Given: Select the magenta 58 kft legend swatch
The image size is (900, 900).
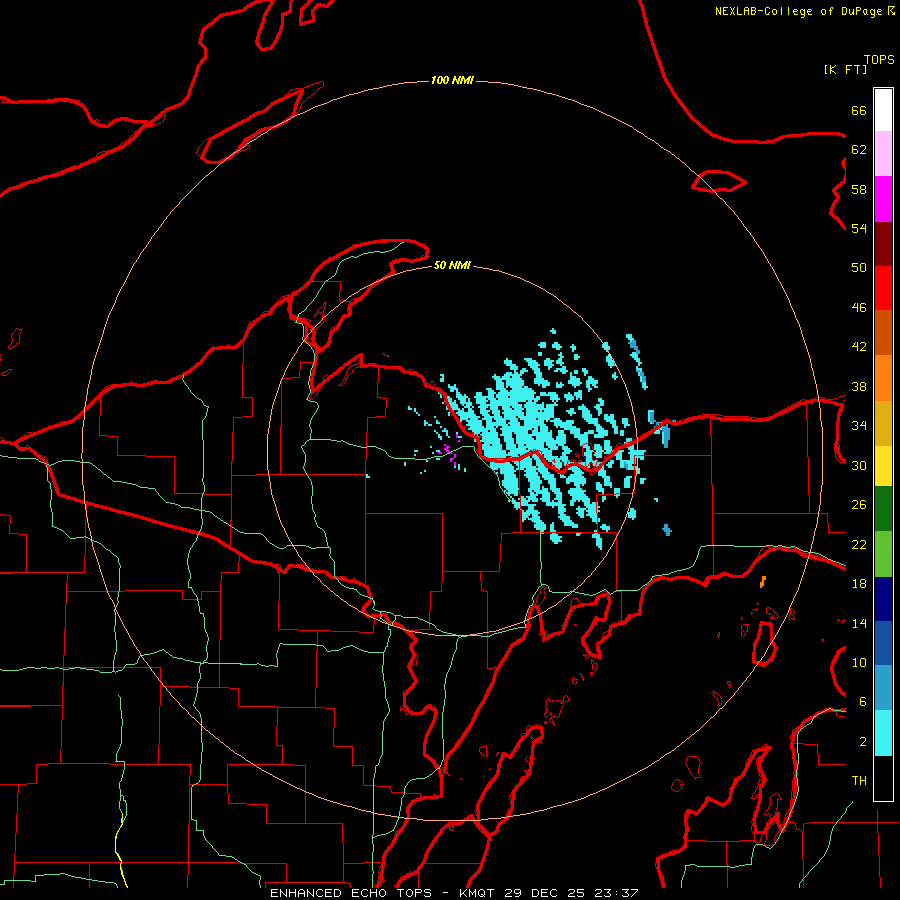Looking at the screenshot, I should (x=883, y=199).
